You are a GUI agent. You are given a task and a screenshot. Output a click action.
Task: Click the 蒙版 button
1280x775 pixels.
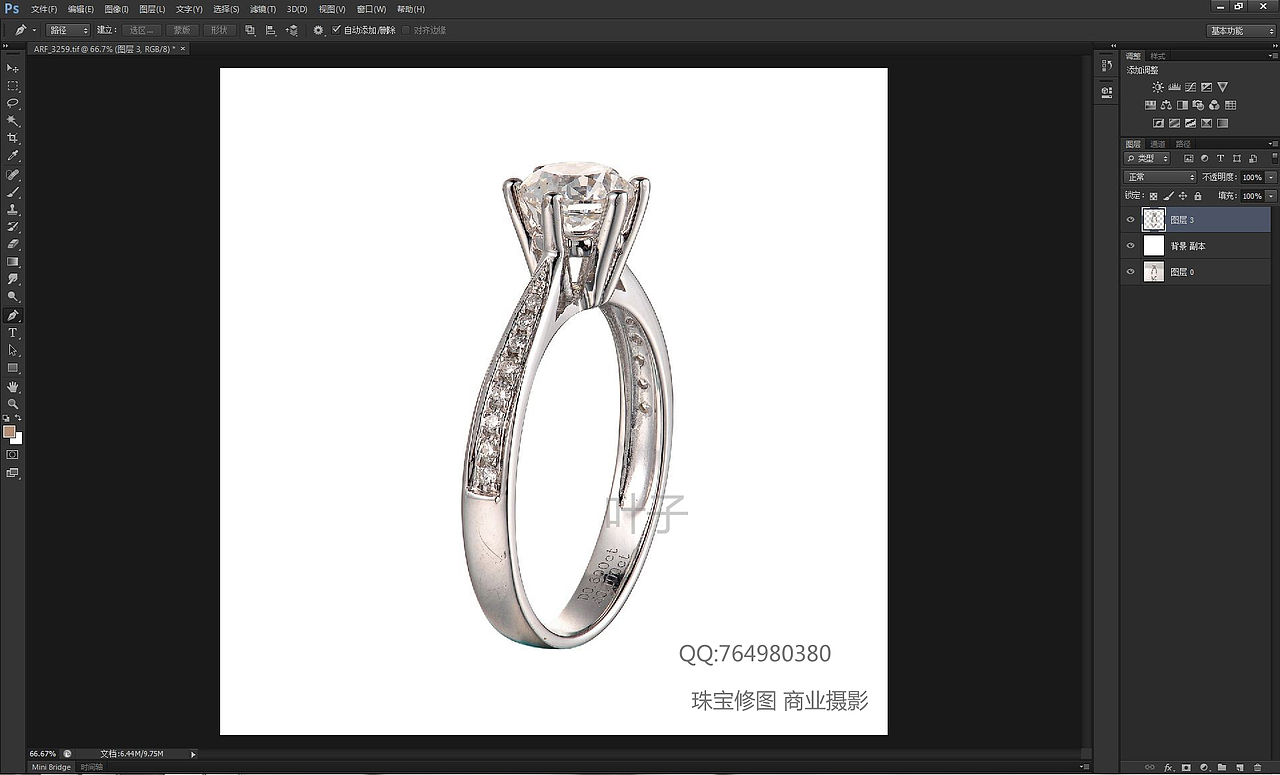(181, 30)
